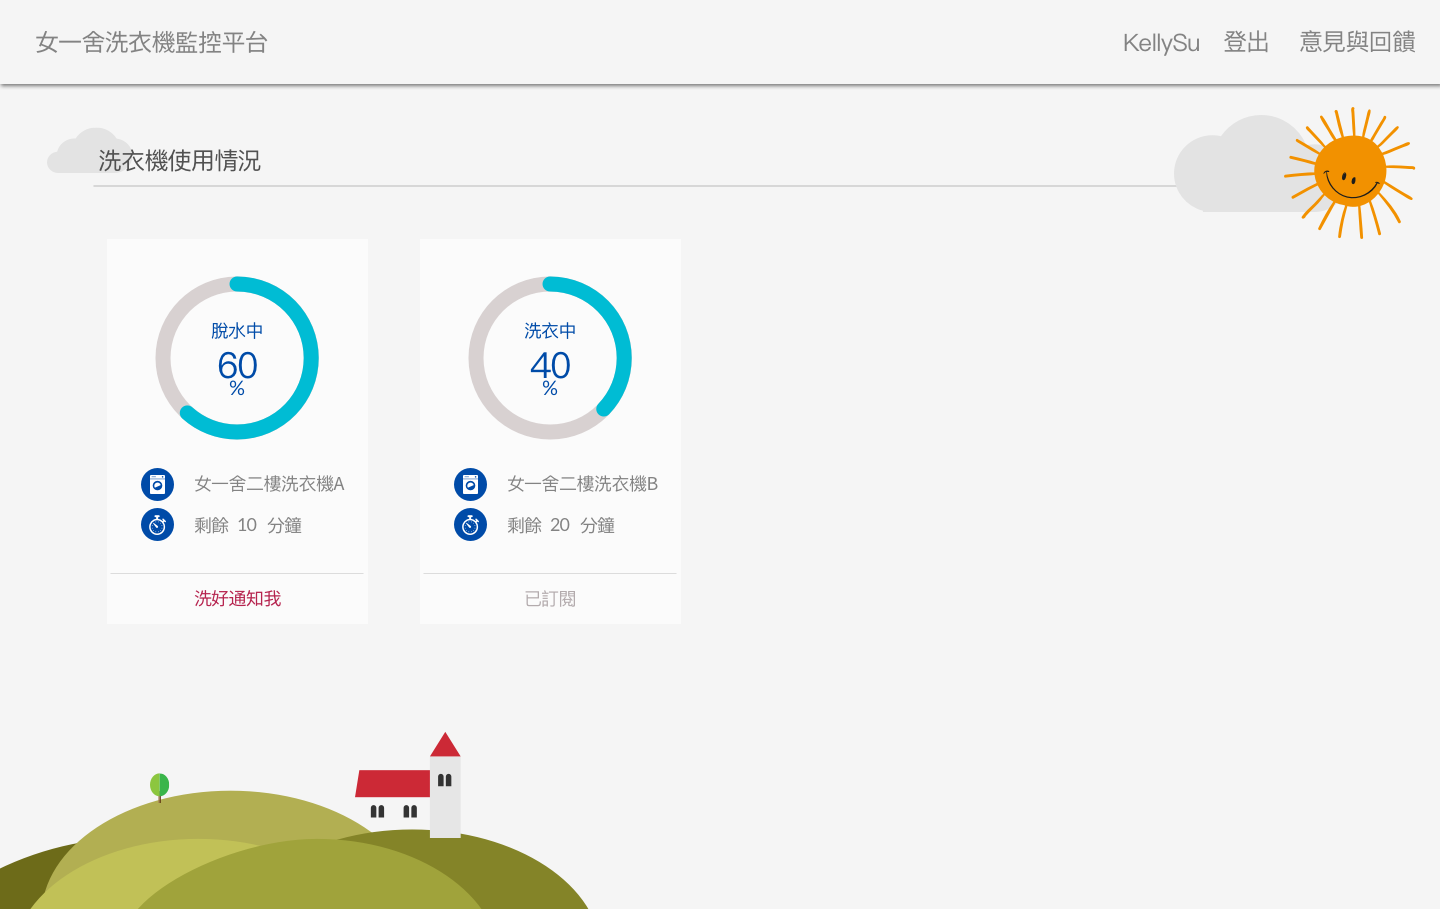Click the 洗衣機使用情況 section heading
1440x909 pixels.
click(179, 161)
